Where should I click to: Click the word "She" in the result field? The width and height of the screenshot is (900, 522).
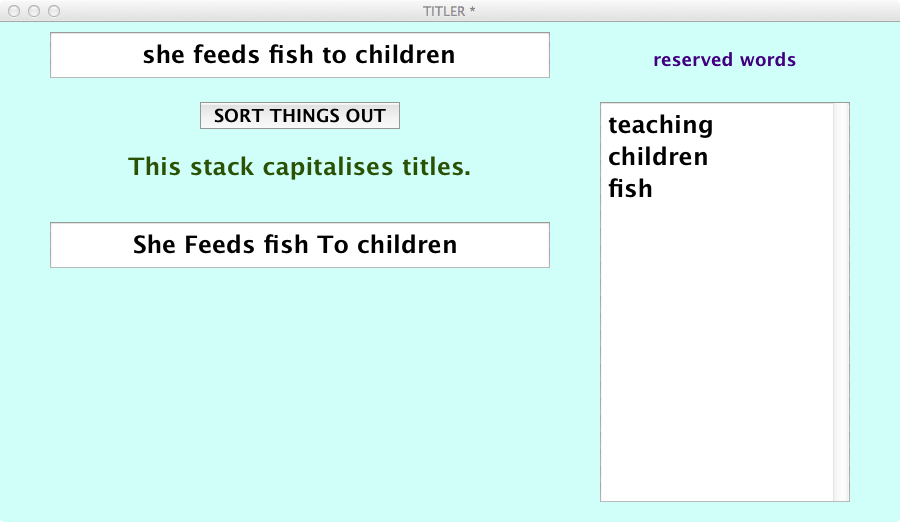coord(154,245)
